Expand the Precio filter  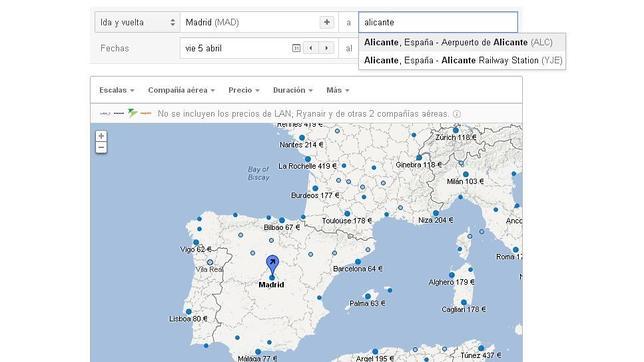pyautogui.click(x=244, y=90)
